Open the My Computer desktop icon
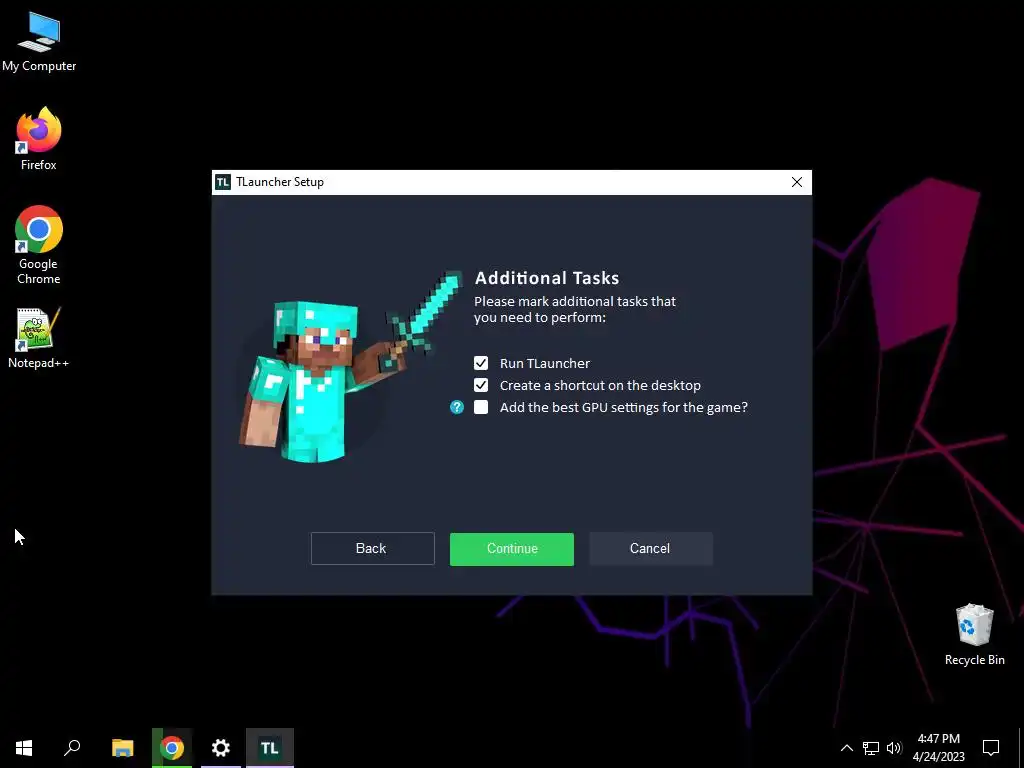This screenshot has height=768, width=1024. [x=39, y=42]
